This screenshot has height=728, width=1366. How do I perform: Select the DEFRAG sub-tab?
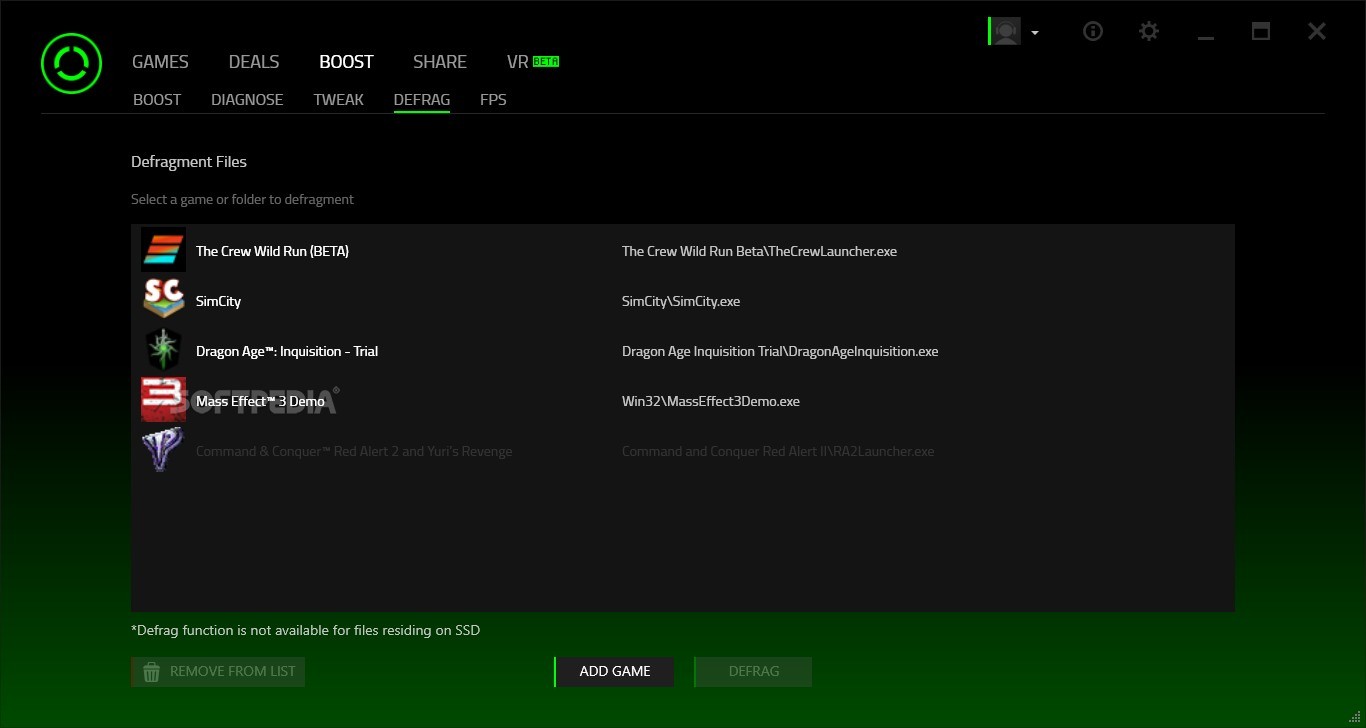click(422, 100)
